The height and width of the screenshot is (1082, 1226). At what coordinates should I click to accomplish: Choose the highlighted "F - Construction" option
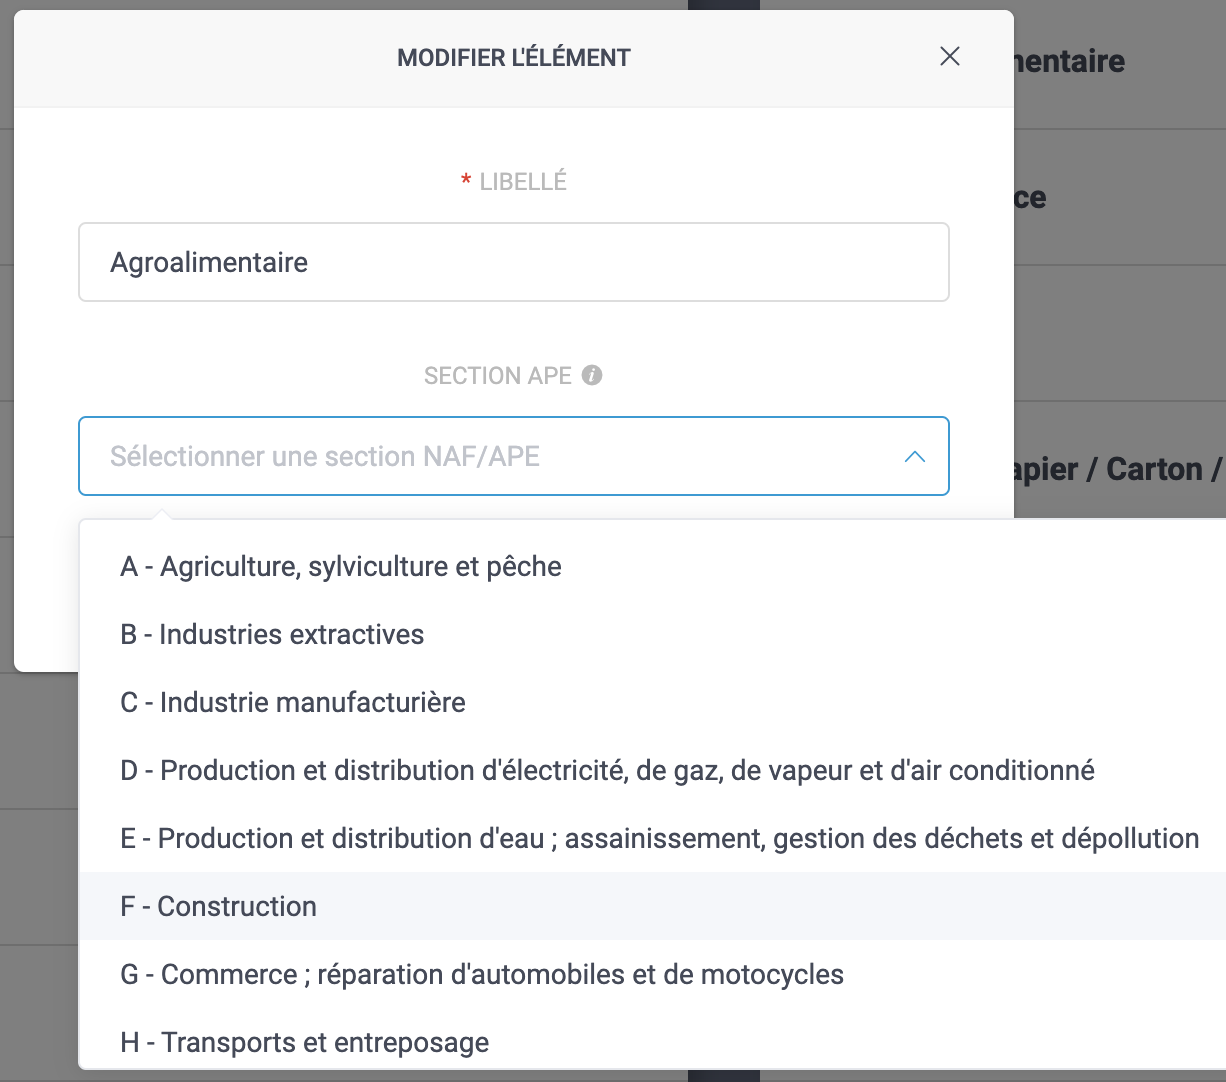[217, 906]
